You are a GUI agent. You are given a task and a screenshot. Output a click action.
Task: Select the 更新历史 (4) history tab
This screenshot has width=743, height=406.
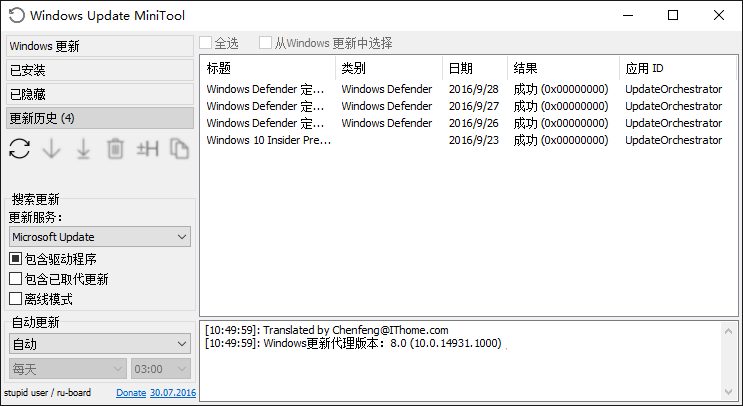click(x=100, y=118)
